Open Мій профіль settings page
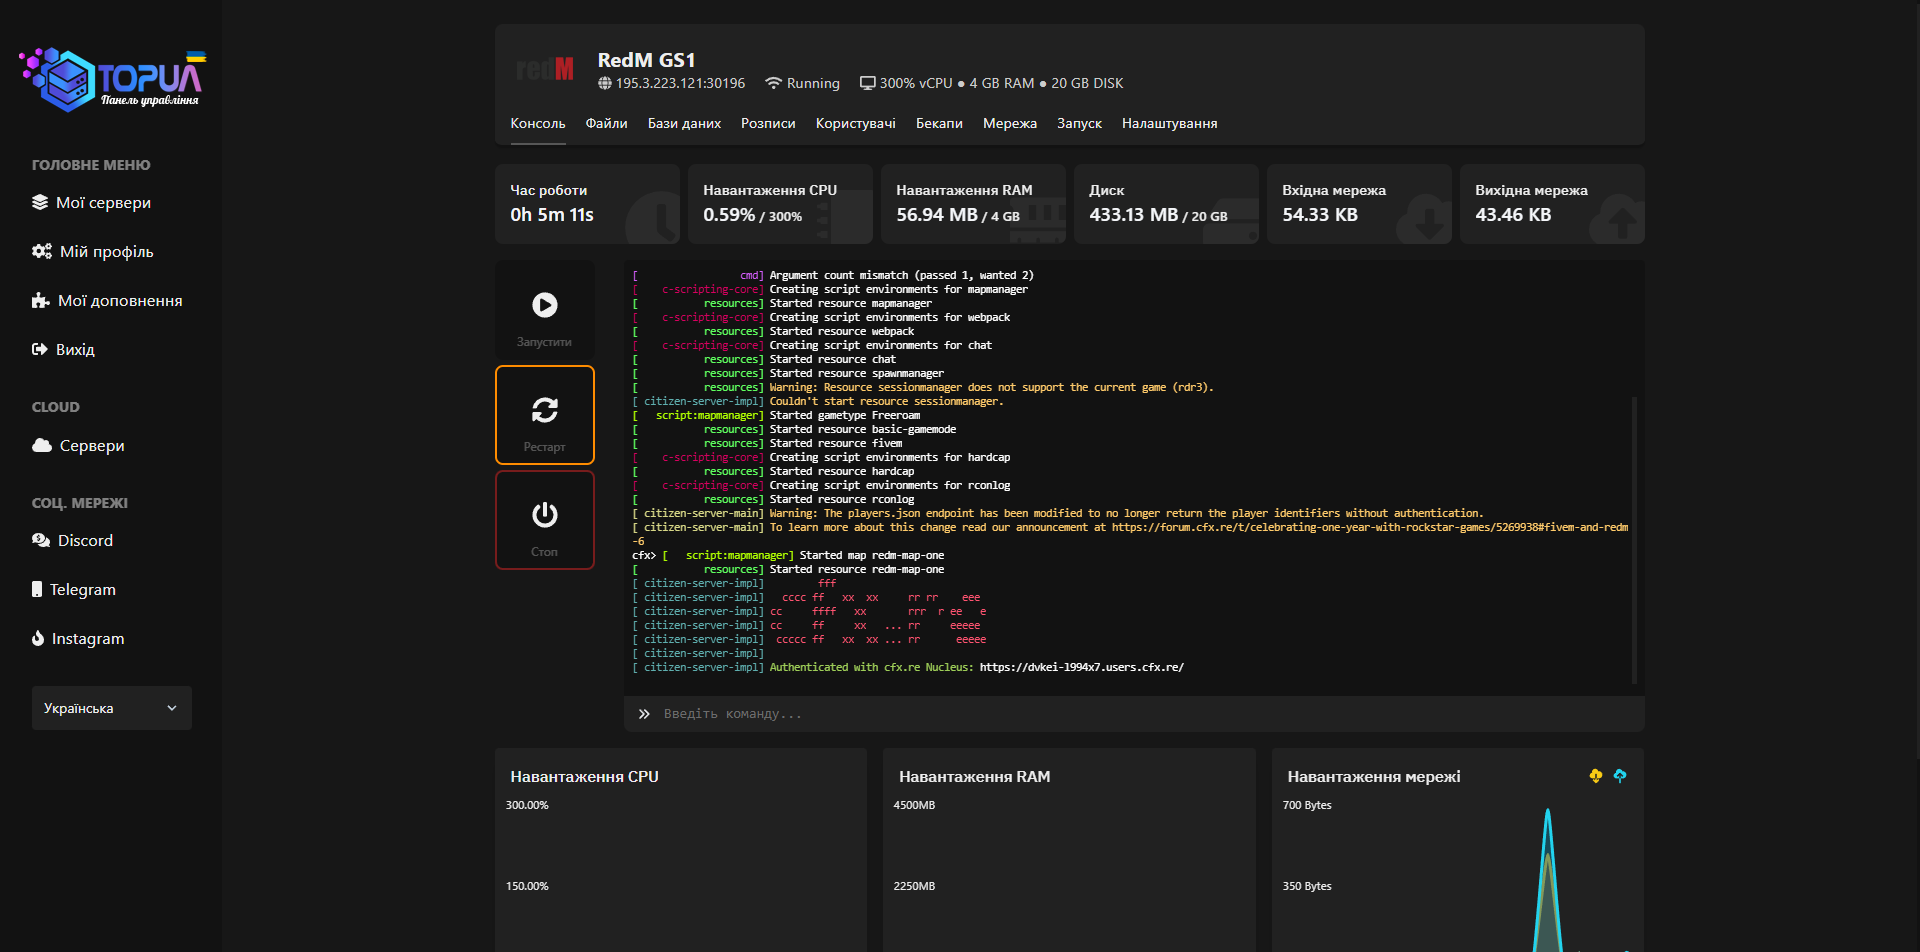This screenshot has width=1920, height=952. click(106, 252)
